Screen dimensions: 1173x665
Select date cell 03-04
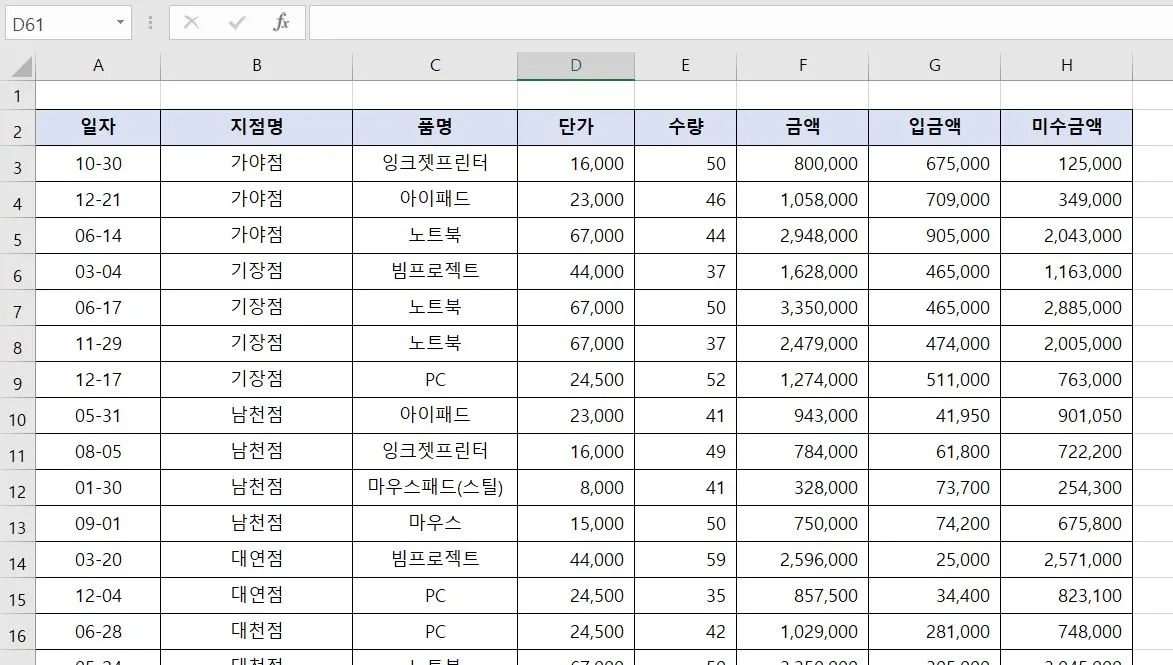(98, 272)
